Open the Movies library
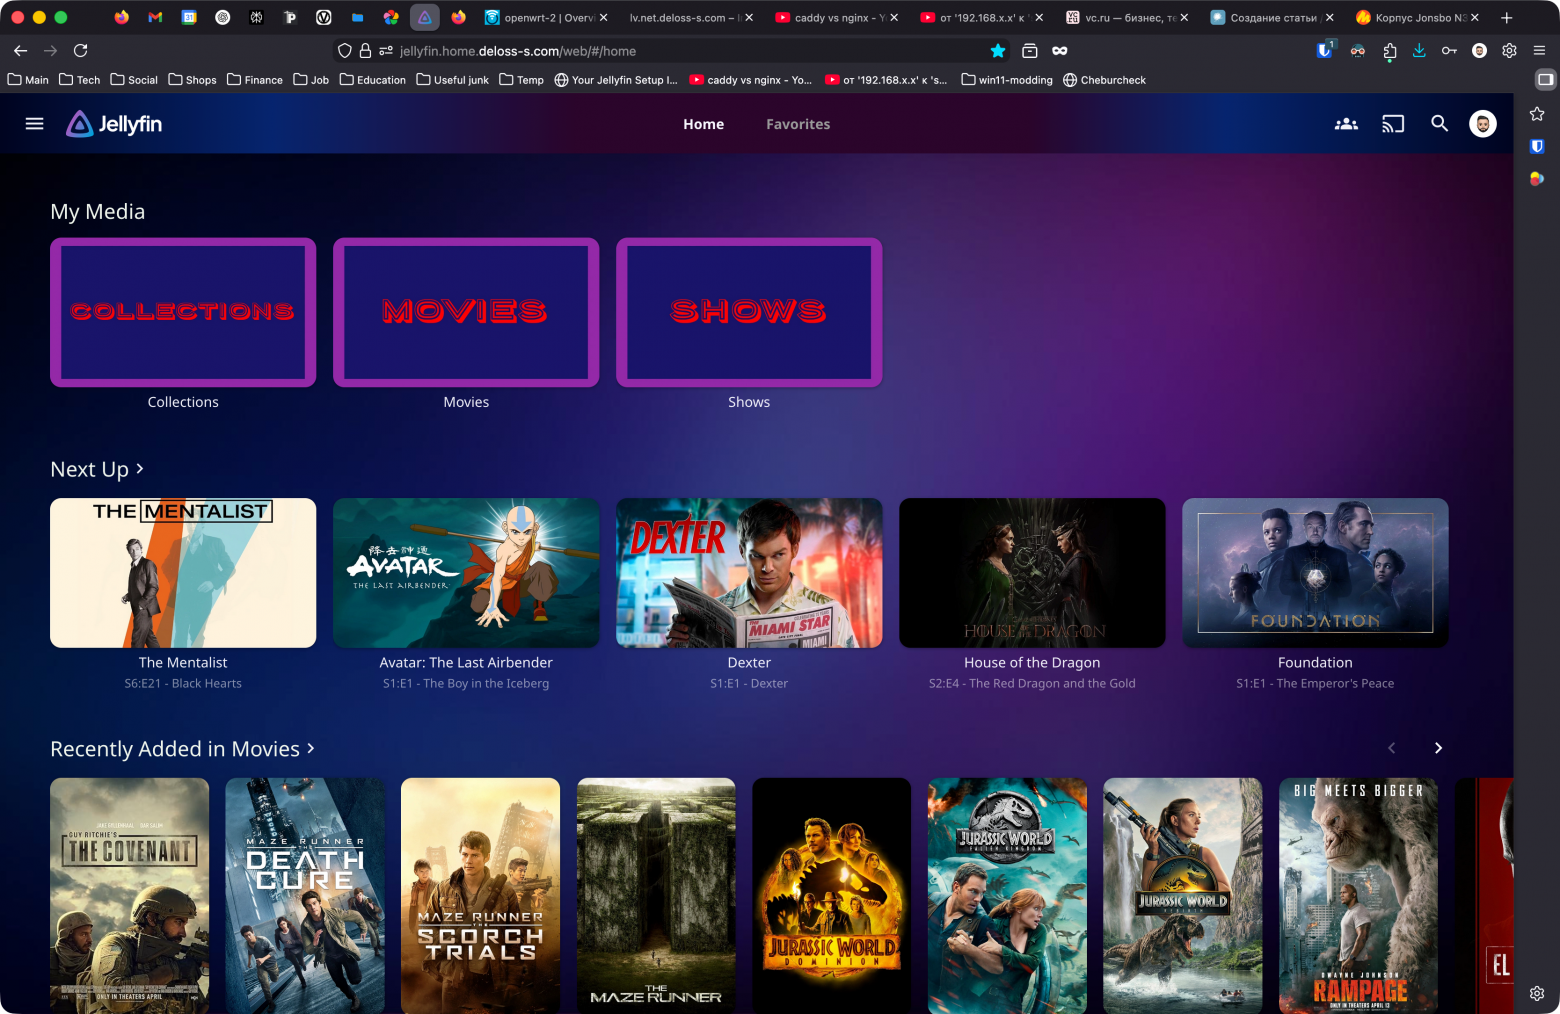This screenshot has width=1560, height=1014. coord(466,312)
